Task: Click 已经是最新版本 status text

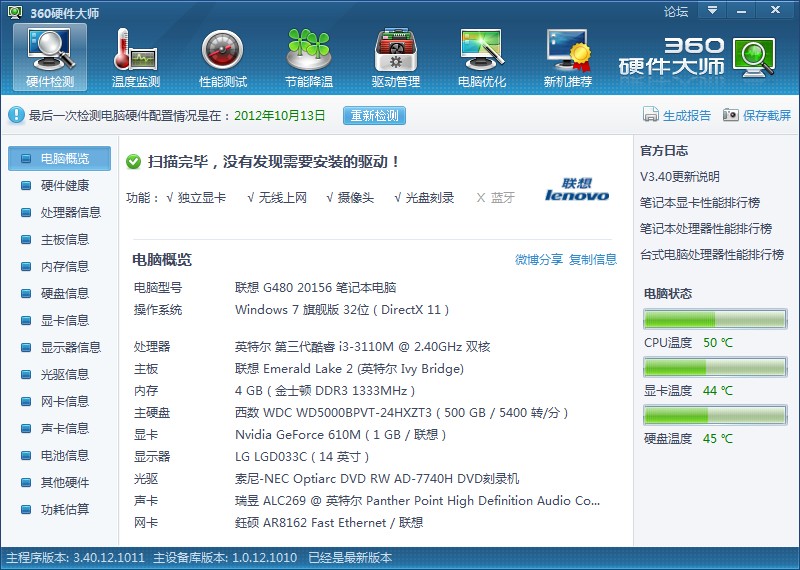Action: click(350, 558)
